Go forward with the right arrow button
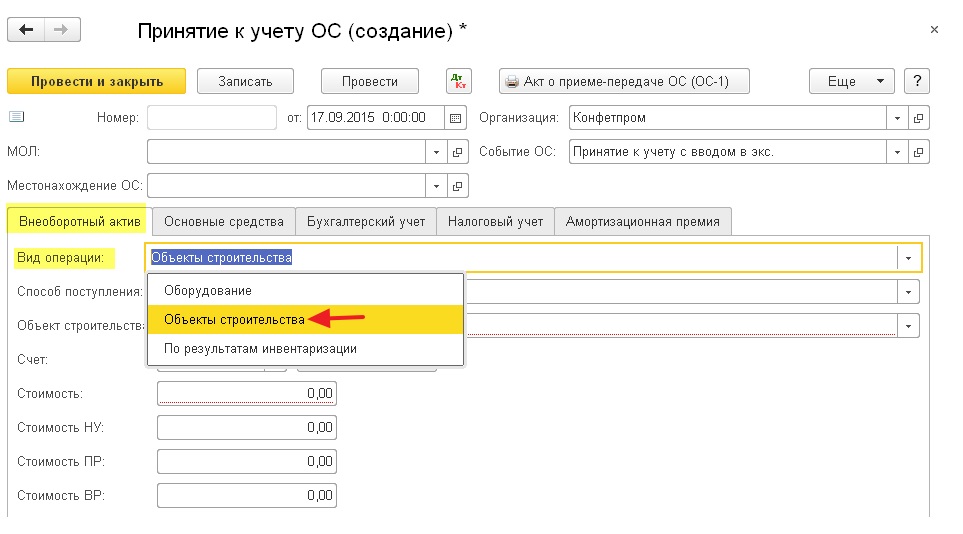The width and height of the screenshot is (963, 534). pyautogui.click(x=62, y=29)
